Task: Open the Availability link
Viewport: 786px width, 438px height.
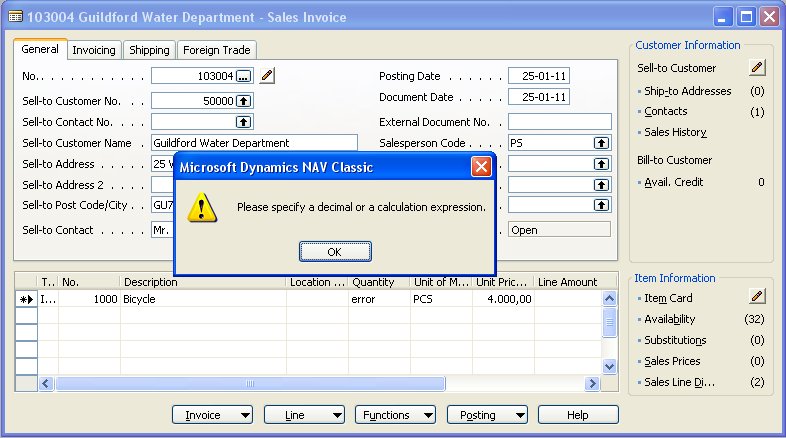Action: pos(670,319)
